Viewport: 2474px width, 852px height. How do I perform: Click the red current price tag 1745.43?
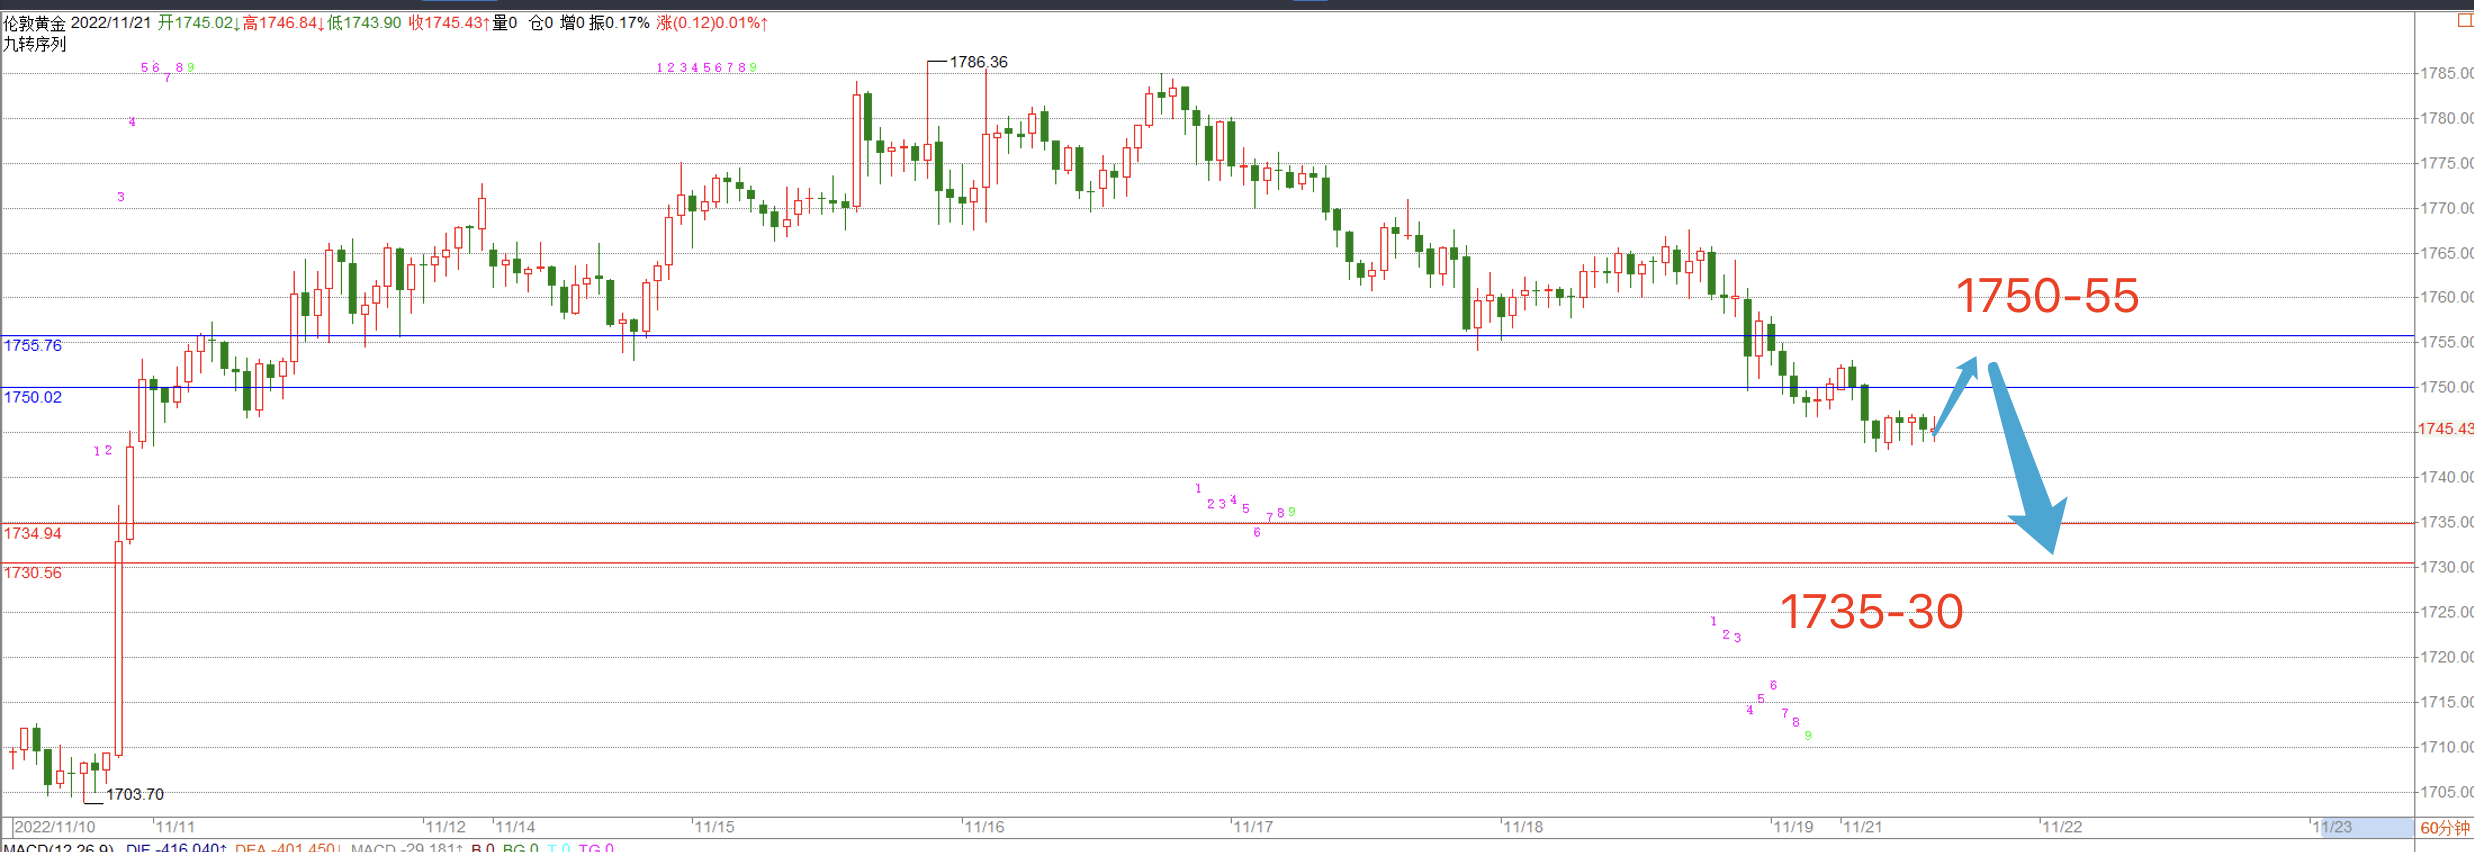tap(2445, 429)
